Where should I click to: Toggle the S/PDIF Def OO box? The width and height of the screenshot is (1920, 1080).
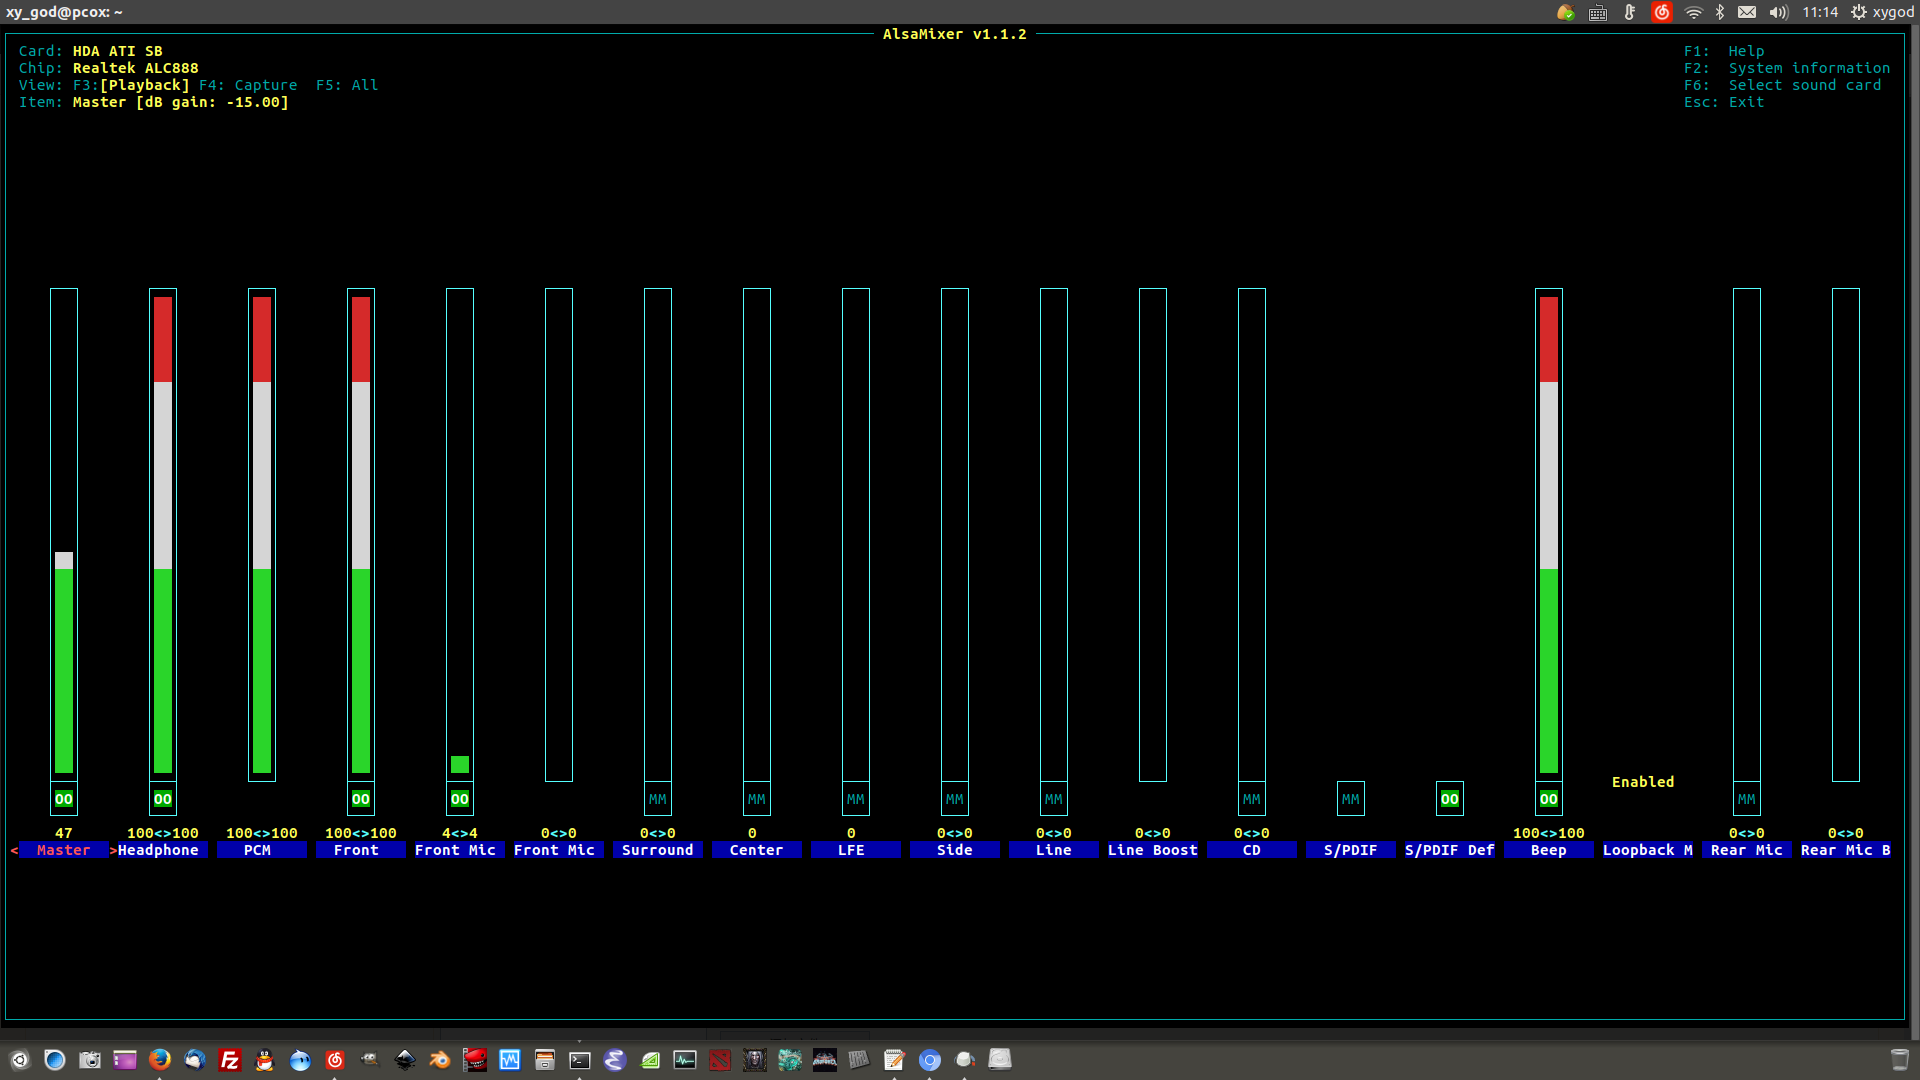(x=1450, y=799)
